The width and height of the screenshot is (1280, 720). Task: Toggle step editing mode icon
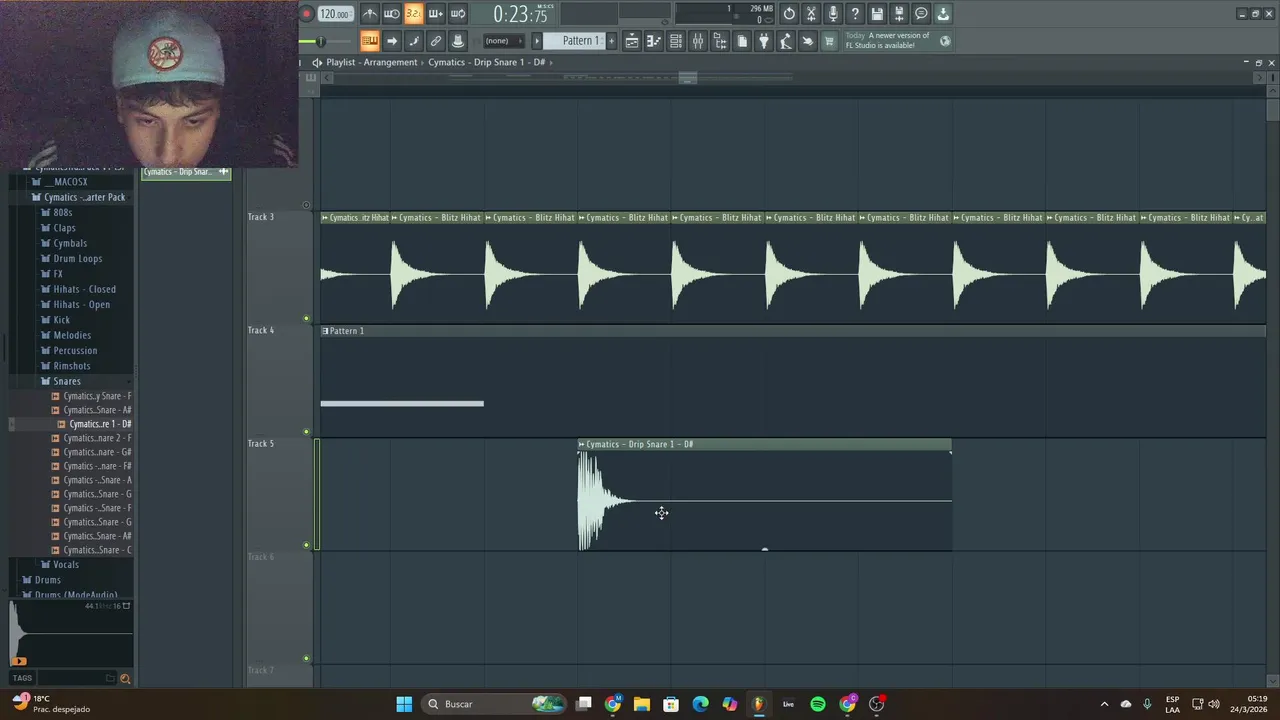(414, 41)
